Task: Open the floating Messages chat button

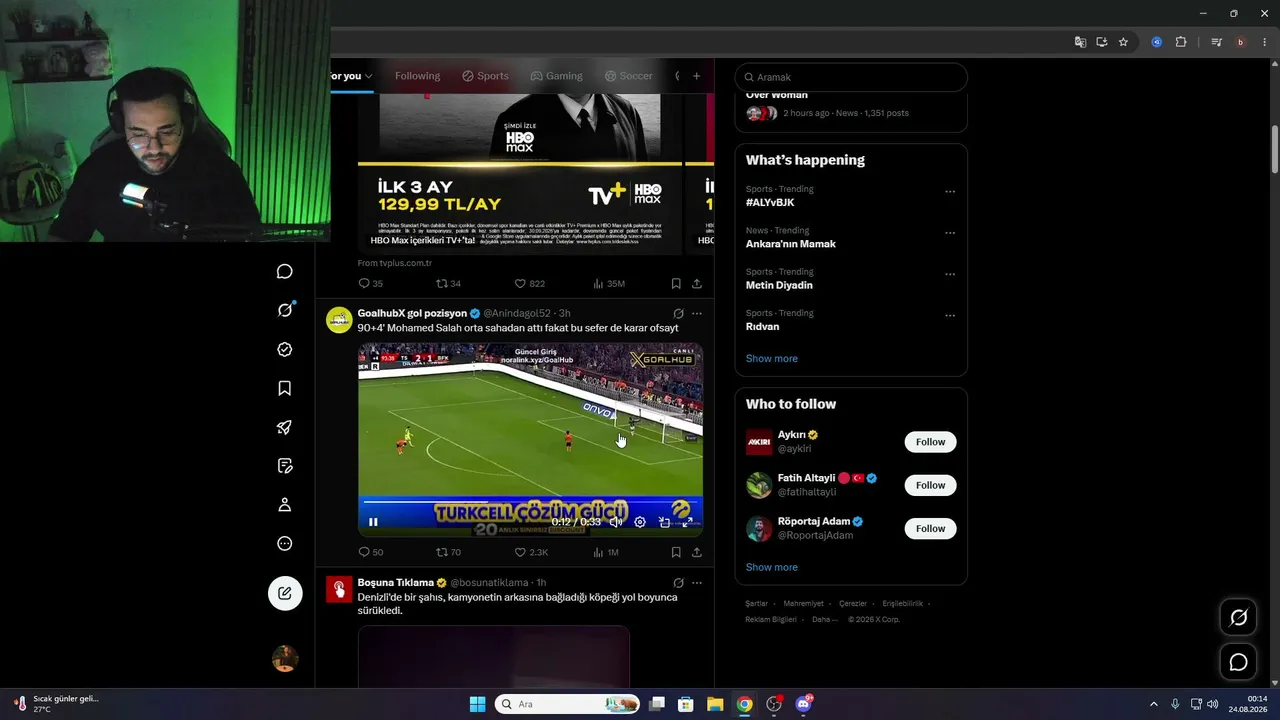Action: click(1238, 662)
